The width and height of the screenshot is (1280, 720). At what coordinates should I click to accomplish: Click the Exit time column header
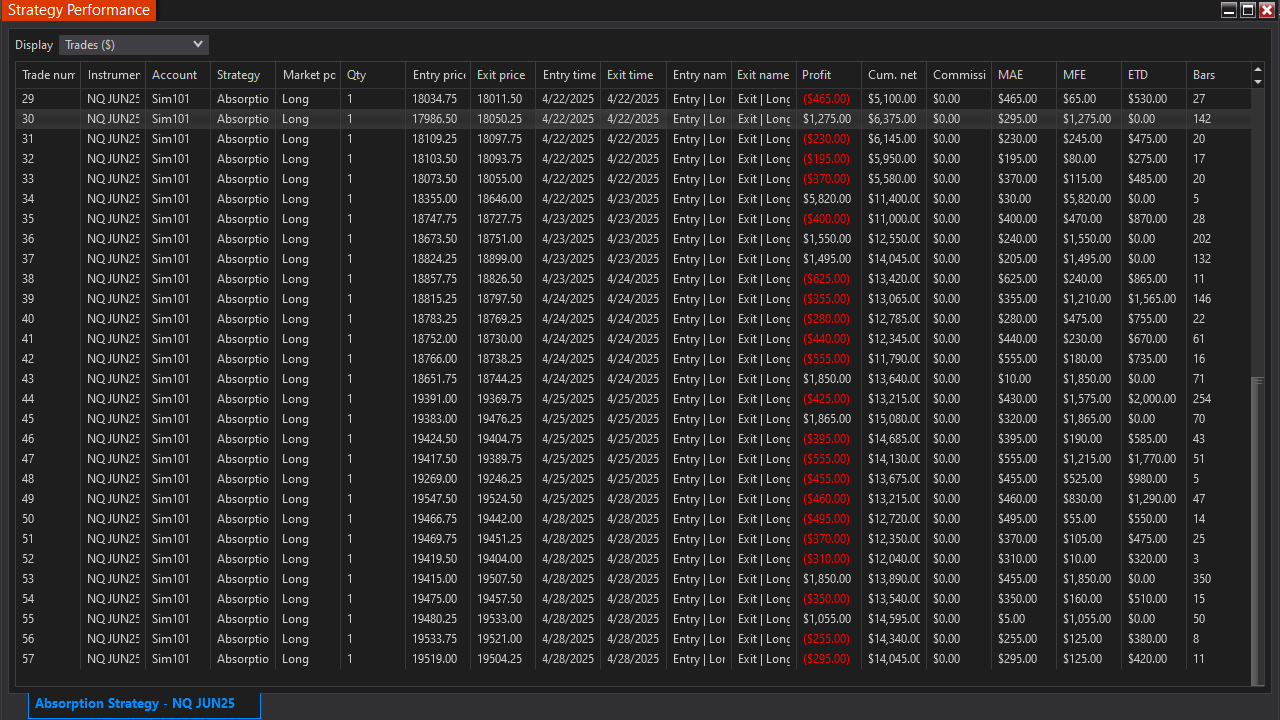(633, 75)
